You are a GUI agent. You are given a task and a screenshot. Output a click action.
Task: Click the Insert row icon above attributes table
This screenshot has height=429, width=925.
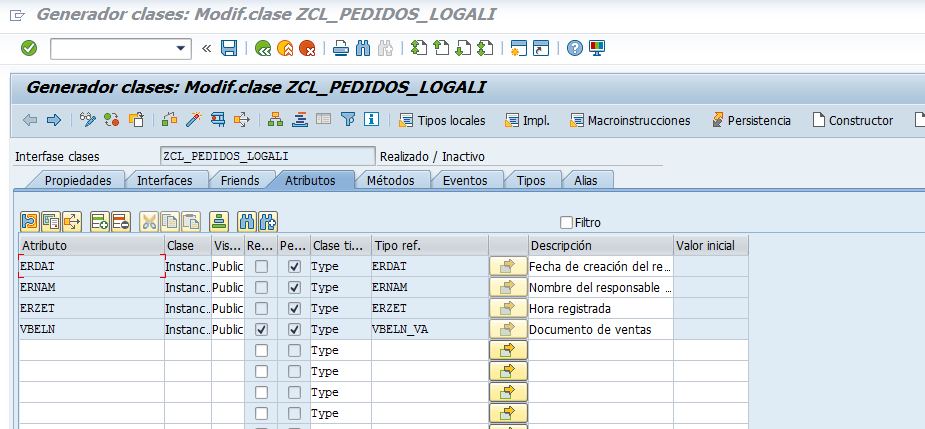tap(100, 222)
